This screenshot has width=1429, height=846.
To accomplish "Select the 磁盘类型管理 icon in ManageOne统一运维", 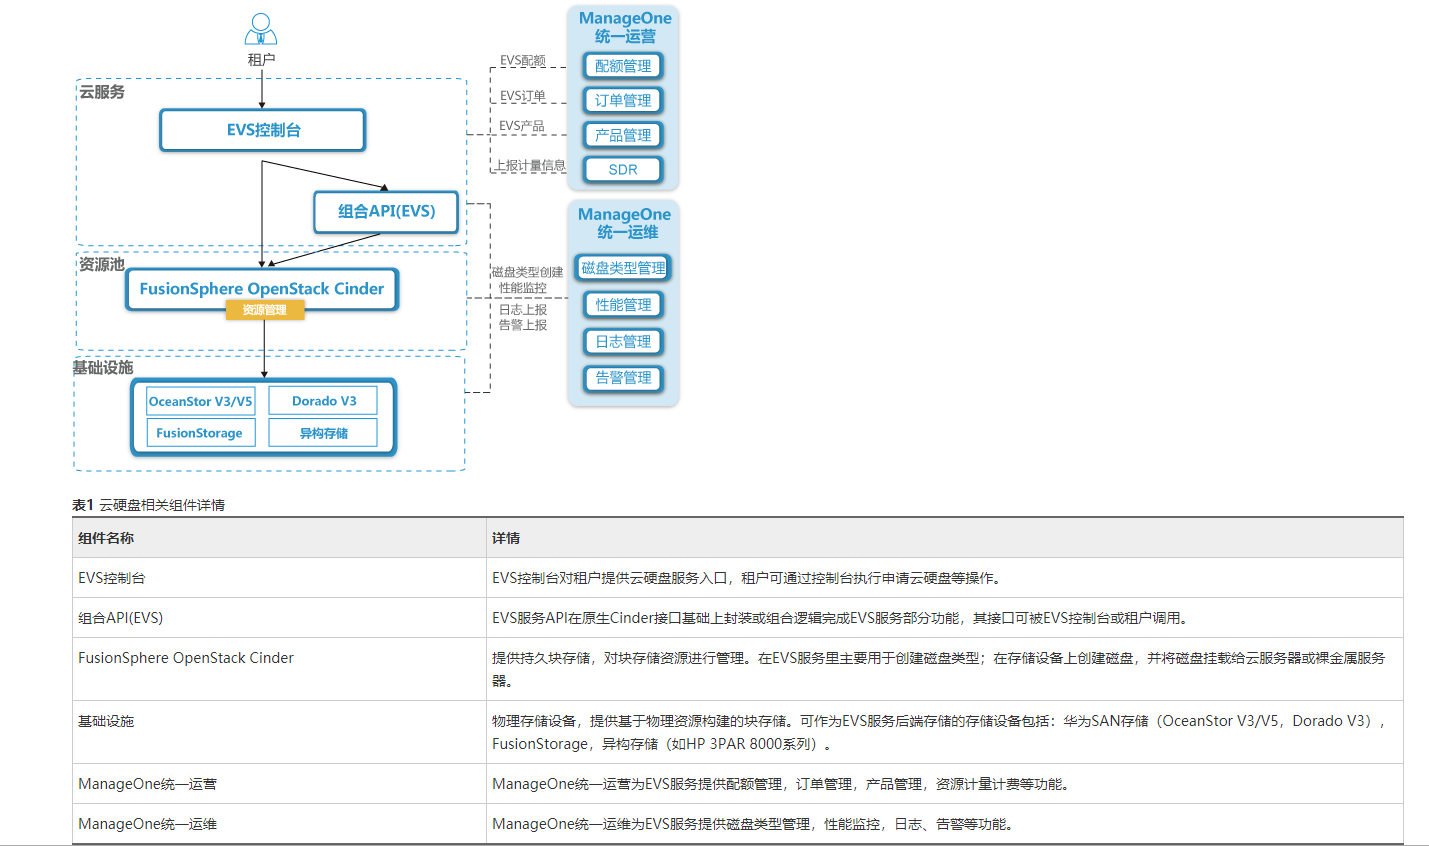I will click(622, 267).
